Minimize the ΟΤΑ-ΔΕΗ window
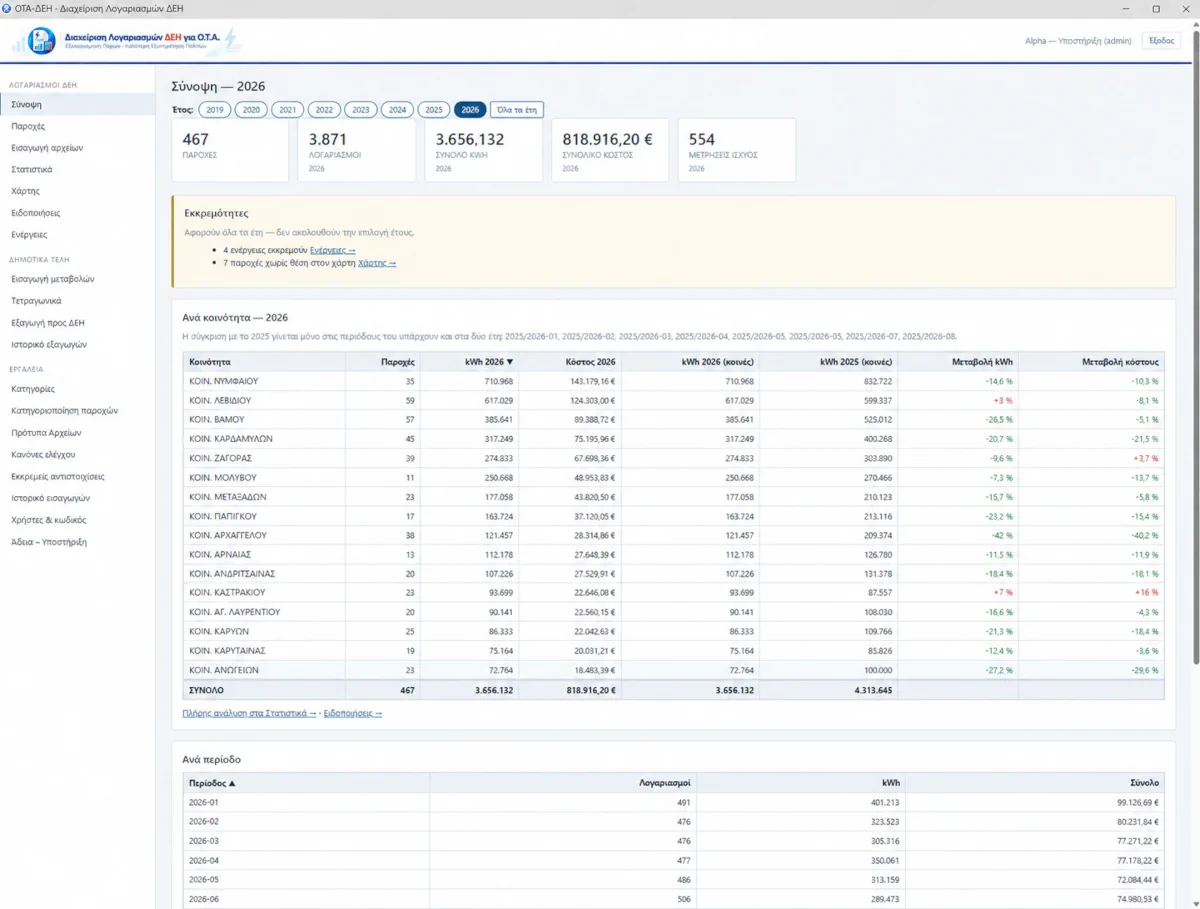 [x=1128, y=8]
